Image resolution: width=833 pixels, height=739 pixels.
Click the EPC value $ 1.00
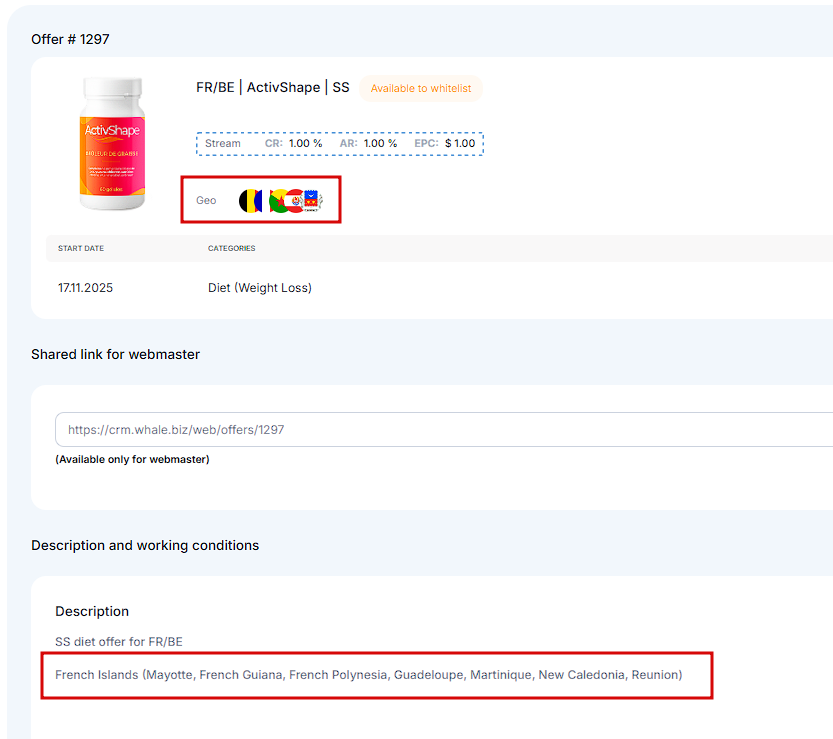click(460, 143)
